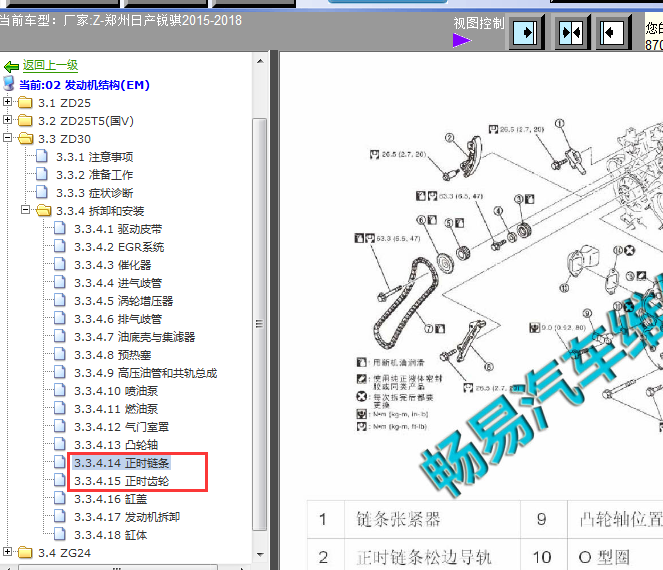Click the green back arrow icon

[11, 66]
